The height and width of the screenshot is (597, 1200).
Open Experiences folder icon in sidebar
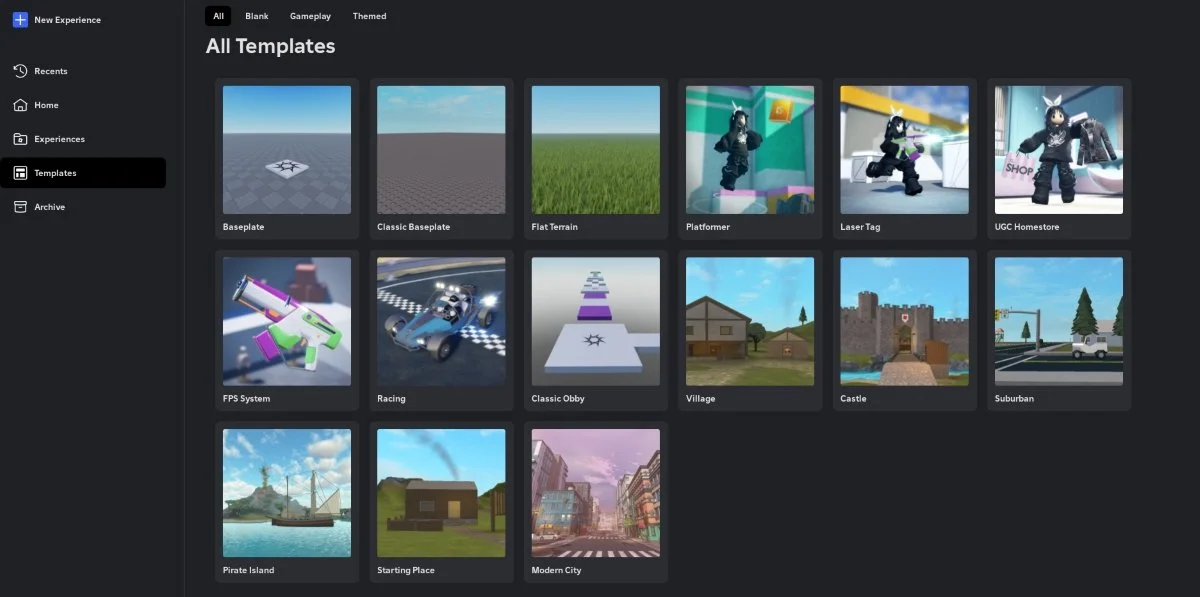[20, 139]
